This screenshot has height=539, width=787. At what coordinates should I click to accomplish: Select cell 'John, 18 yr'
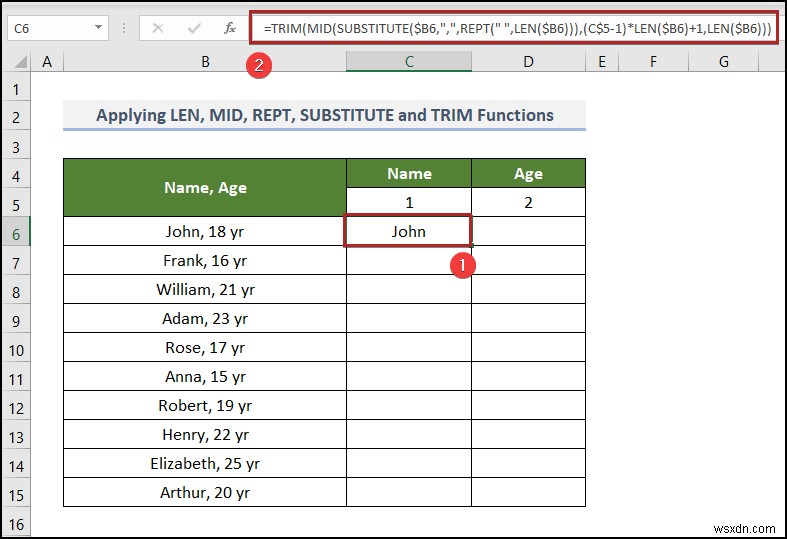point(205,231)
